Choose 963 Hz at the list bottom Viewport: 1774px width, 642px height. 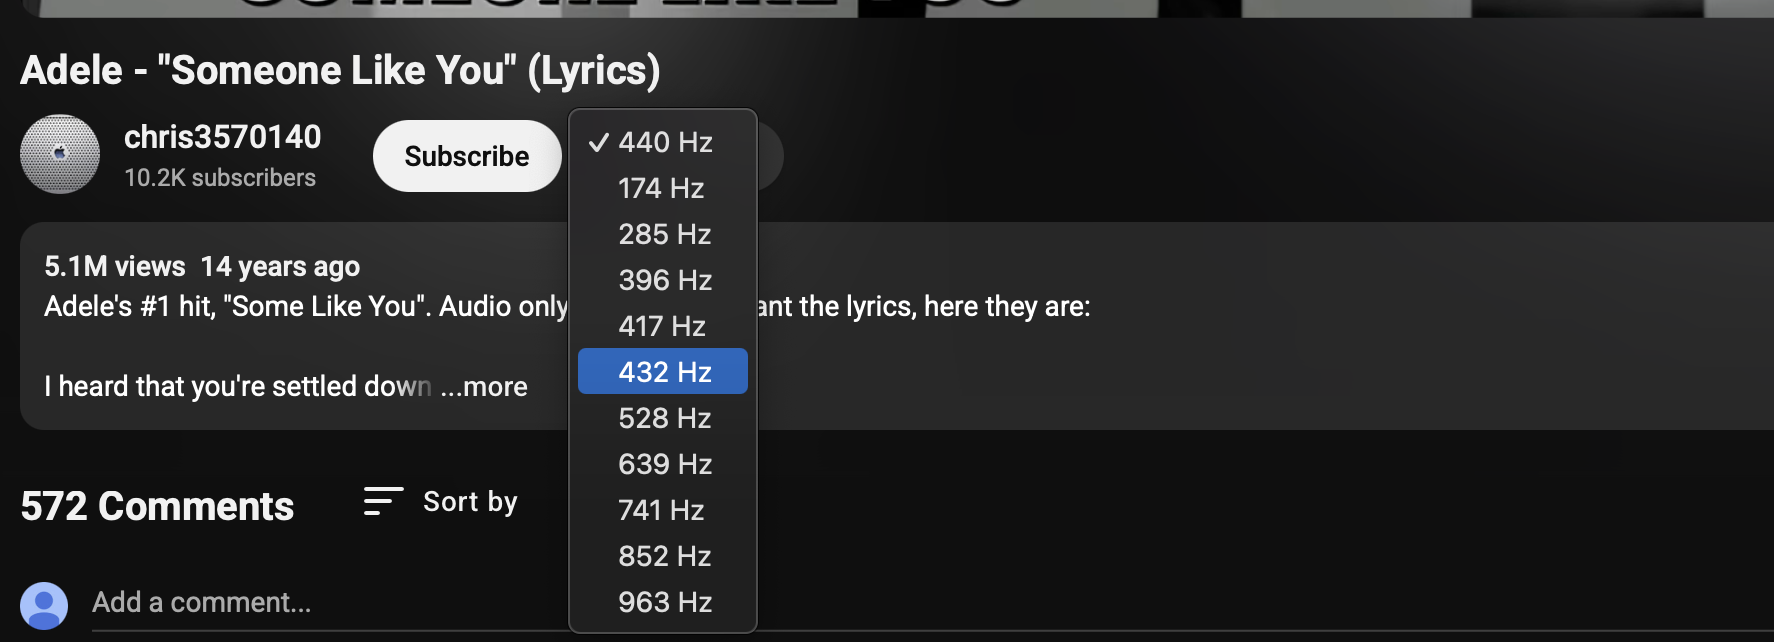(x=665, y=602)
